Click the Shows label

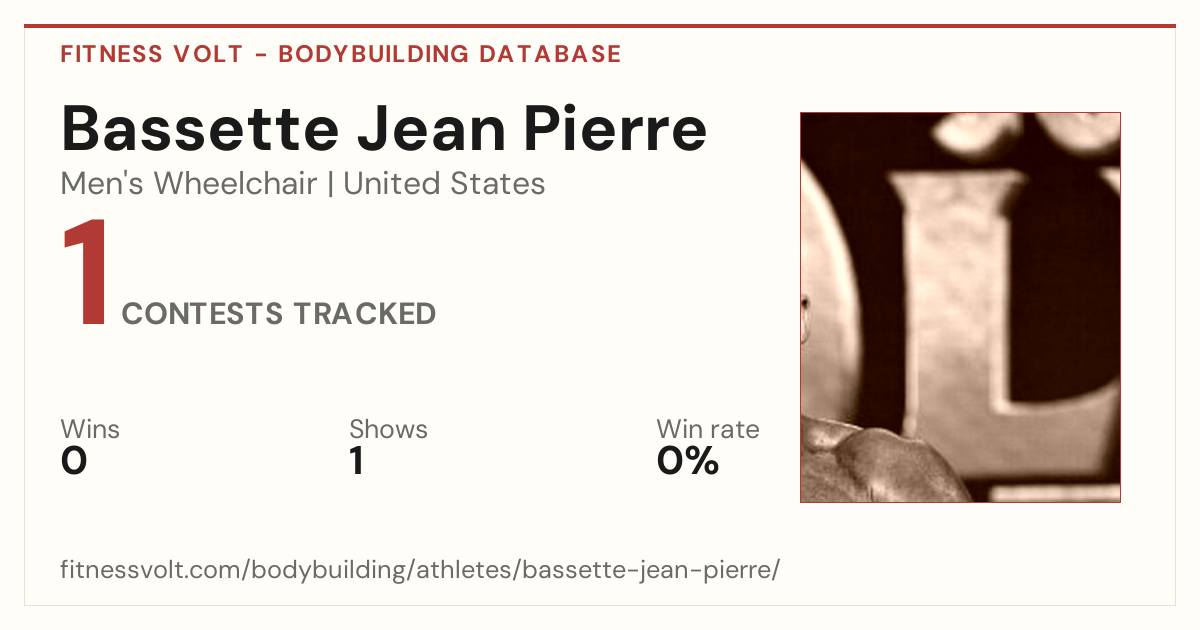click(x=388, y=429)
